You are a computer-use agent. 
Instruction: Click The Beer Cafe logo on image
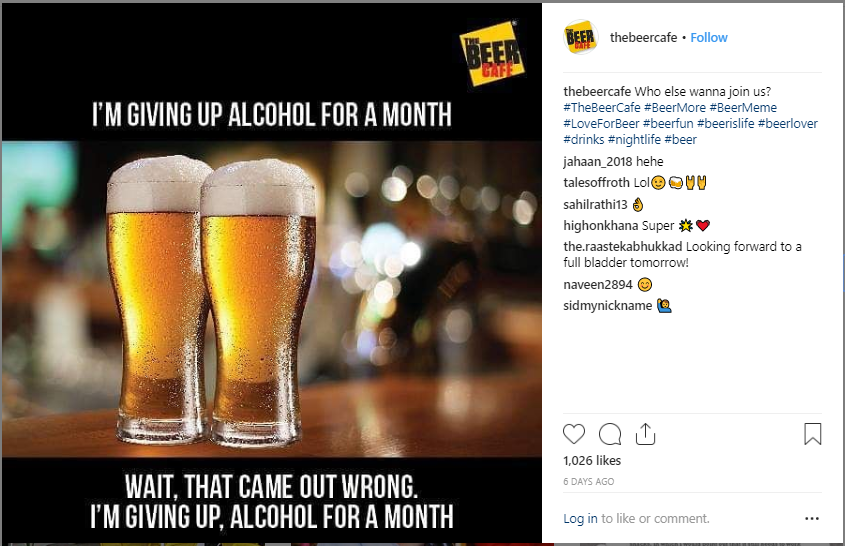pos(491,55)
